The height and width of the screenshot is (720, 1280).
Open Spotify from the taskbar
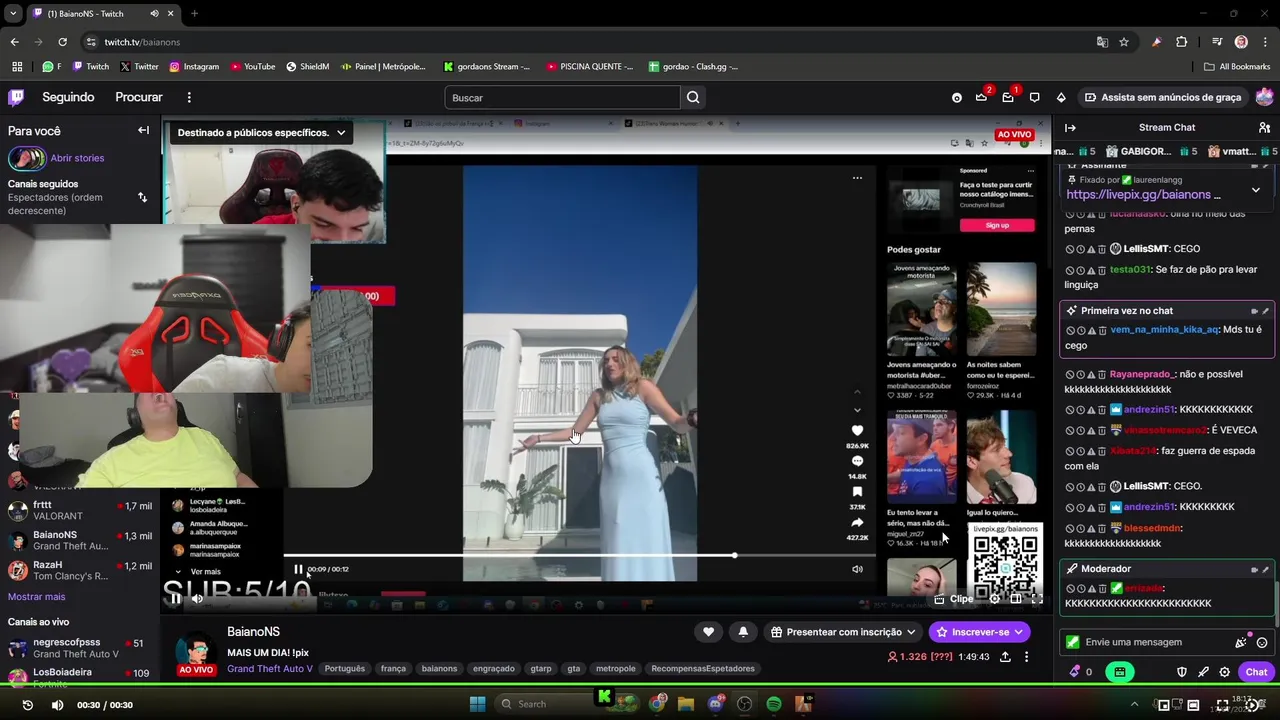(x=774, y=704)
